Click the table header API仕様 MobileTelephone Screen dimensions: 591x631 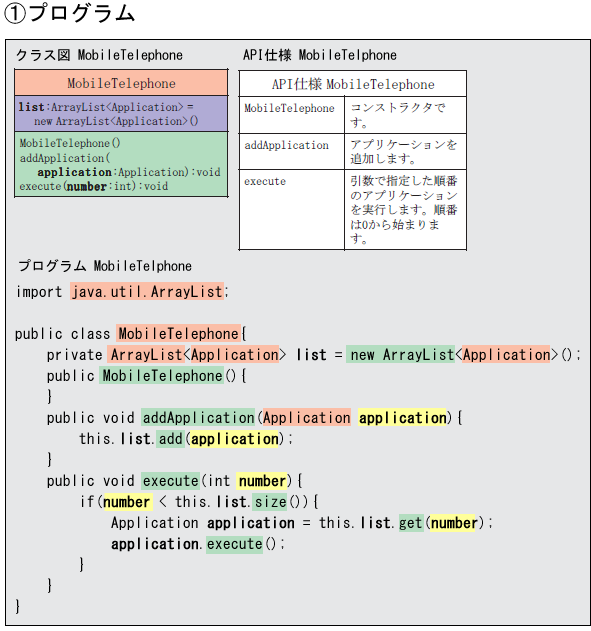pyautogui.click(x=353, y=84)
